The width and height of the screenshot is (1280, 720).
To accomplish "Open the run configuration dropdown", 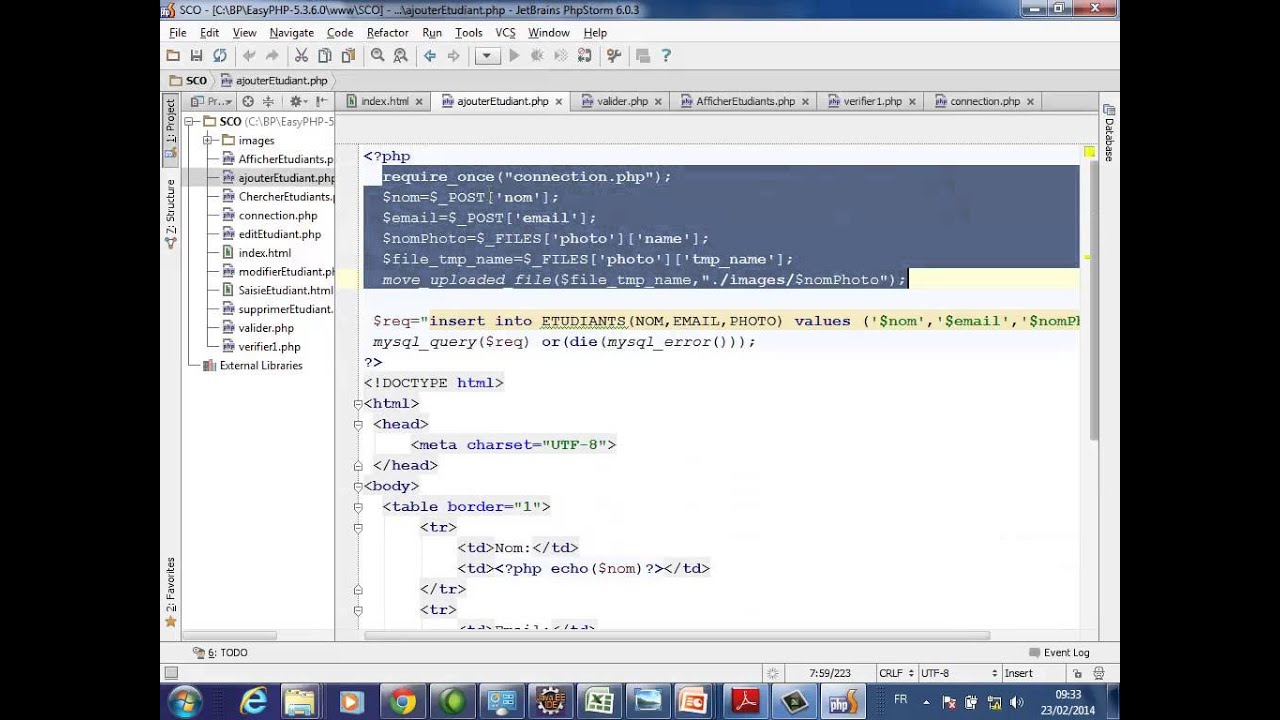I will pyautogui.click(x=487, y=56).
